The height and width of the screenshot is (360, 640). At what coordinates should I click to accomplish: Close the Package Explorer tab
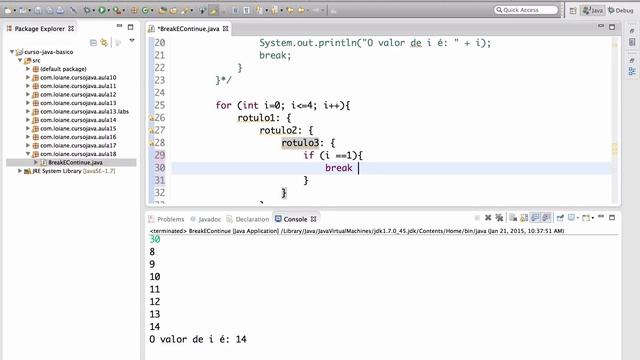pyautogui.click(x=71, y=29)
